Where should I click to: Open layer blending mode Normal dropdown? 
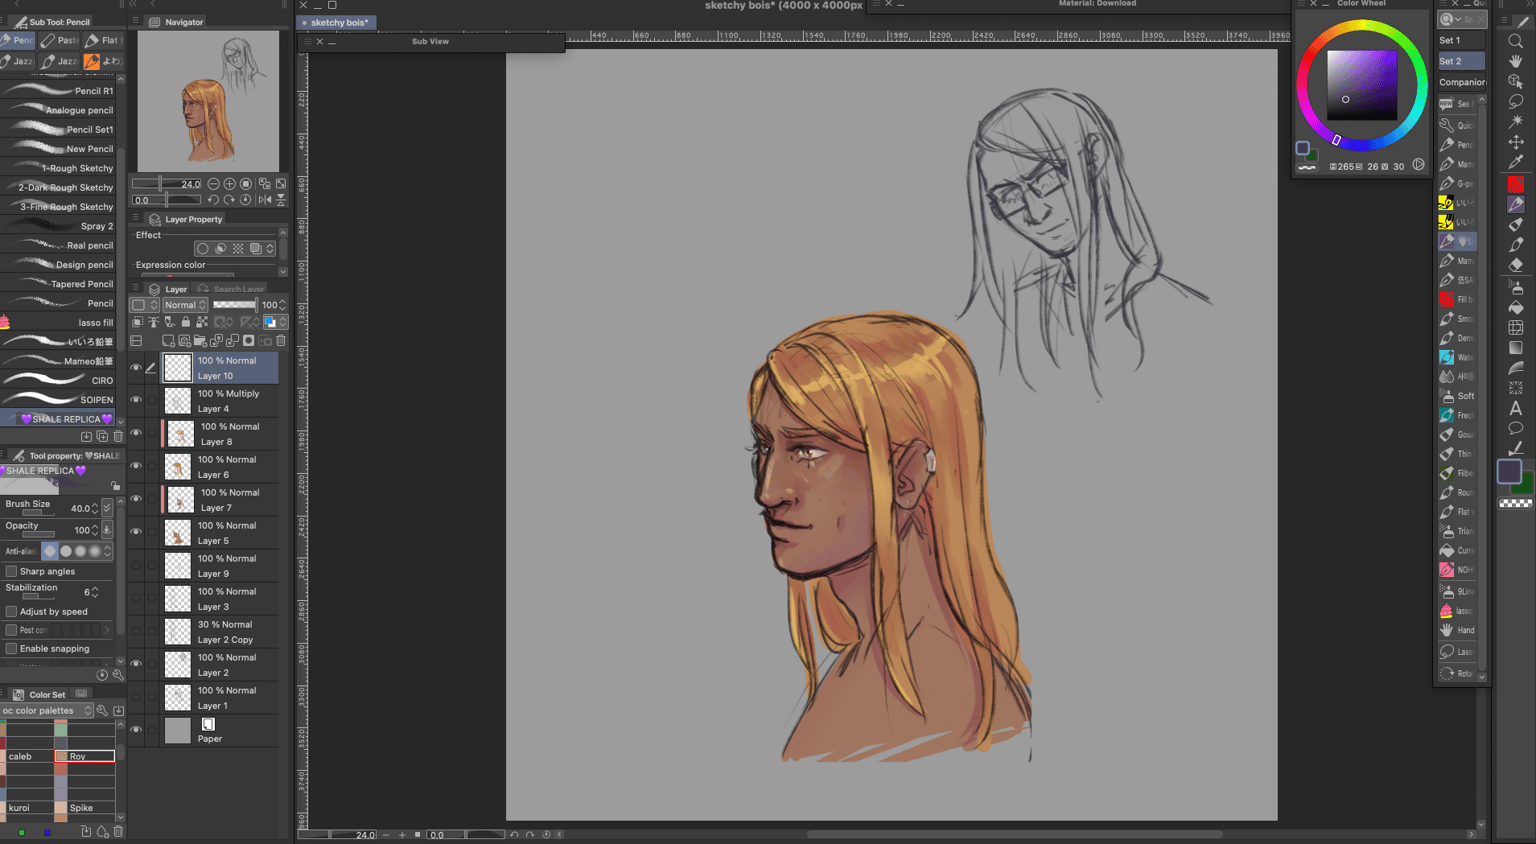(x=185, y=305)
